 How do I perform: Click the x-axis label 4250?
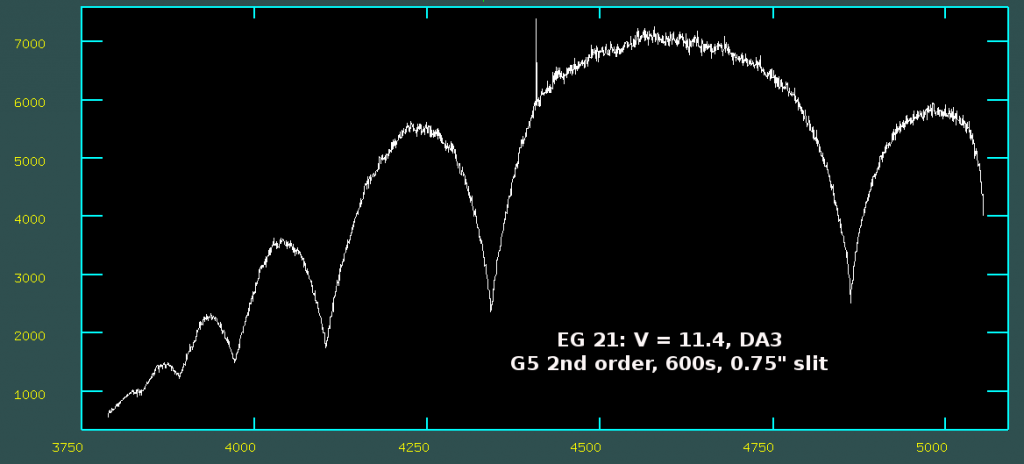[x=413, y=448]
